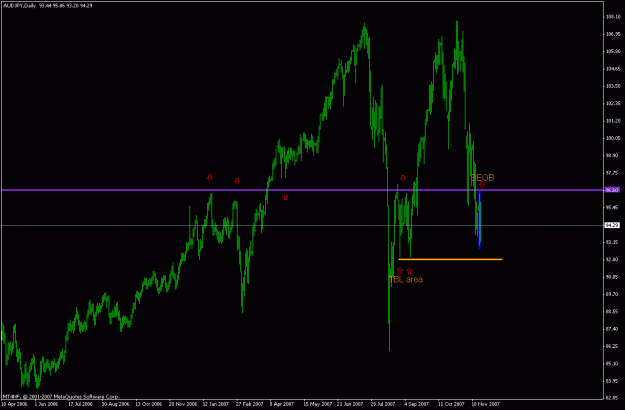The width and height of the screenshot is (625, 410).
Task: Select red down arrow directly under BEOB label
Action: (x=482, y=184)
